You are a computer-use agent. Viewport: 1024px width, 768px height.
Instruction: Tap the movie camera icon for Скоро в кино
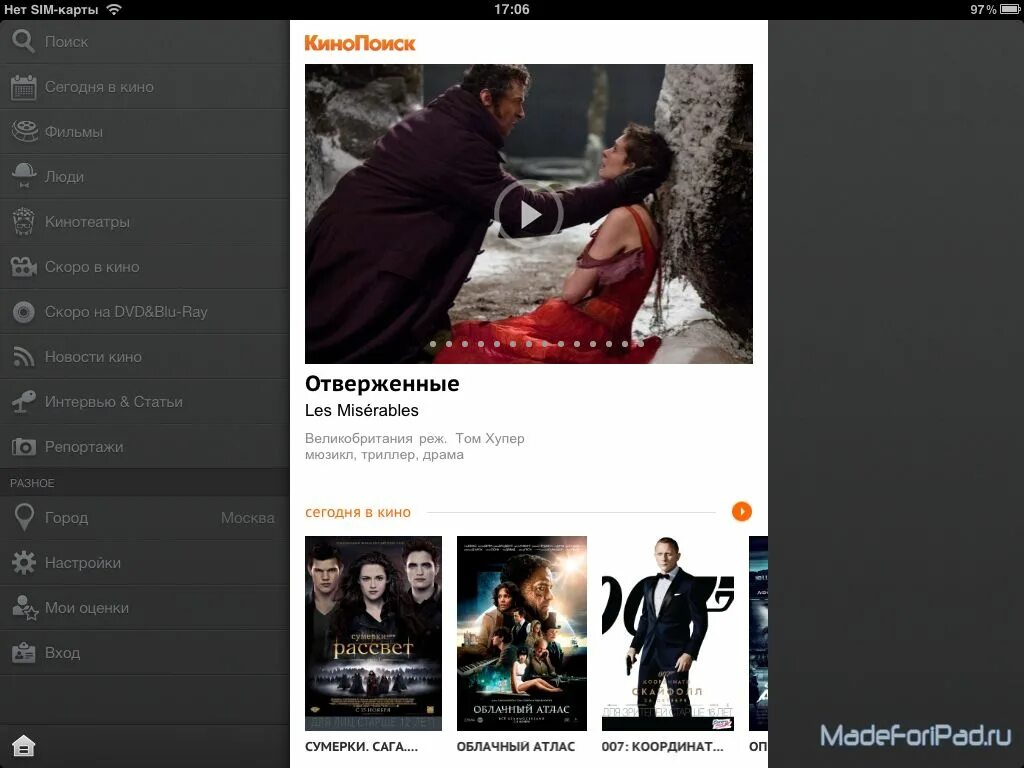[x=24, y=266]
